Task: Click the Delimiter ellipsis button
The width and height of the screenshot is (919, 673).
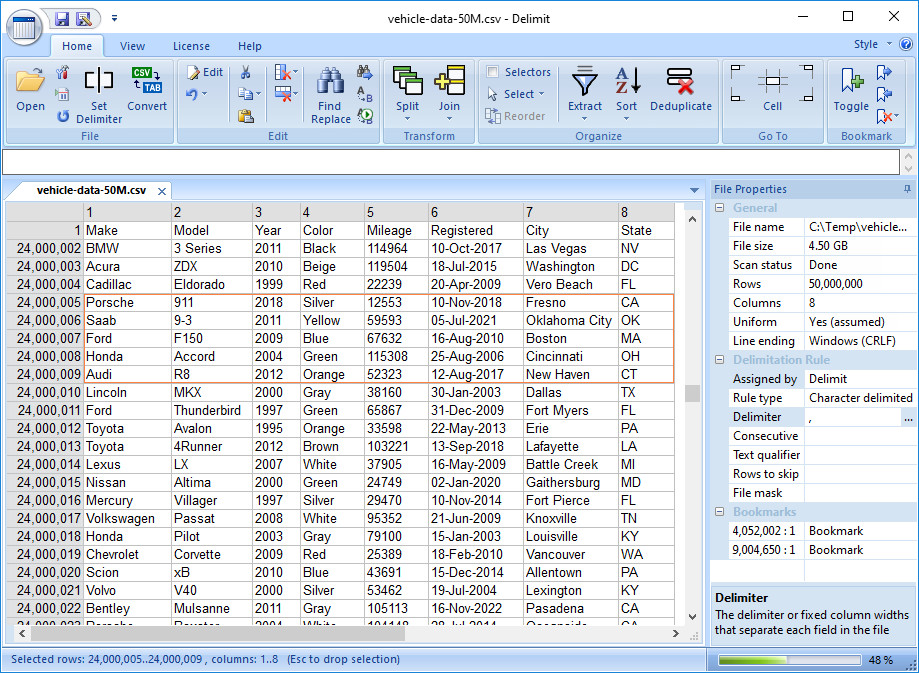Action: pyautogui.click(x=907, y=417)
